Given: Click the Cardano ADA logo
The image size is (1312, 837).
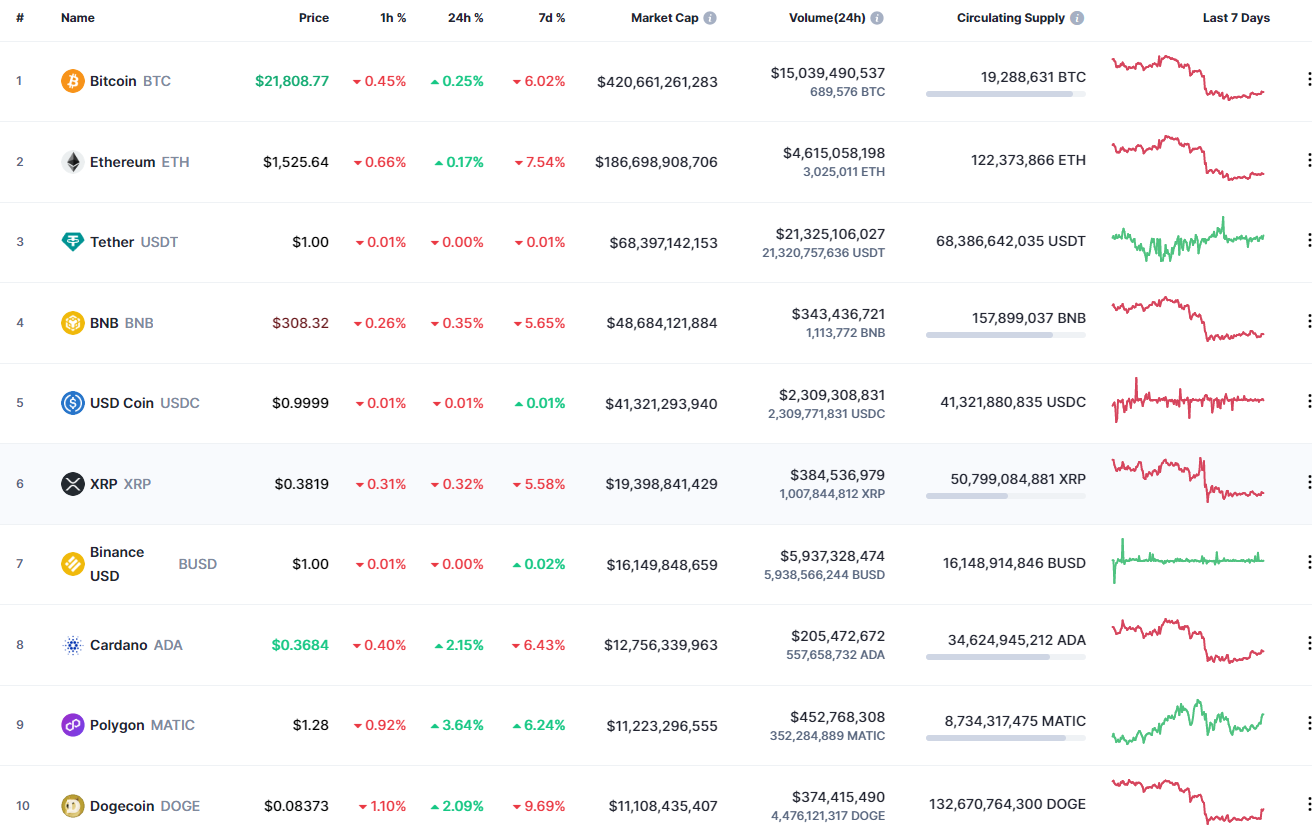Looking at the screenshot, I should click(71, 644).
